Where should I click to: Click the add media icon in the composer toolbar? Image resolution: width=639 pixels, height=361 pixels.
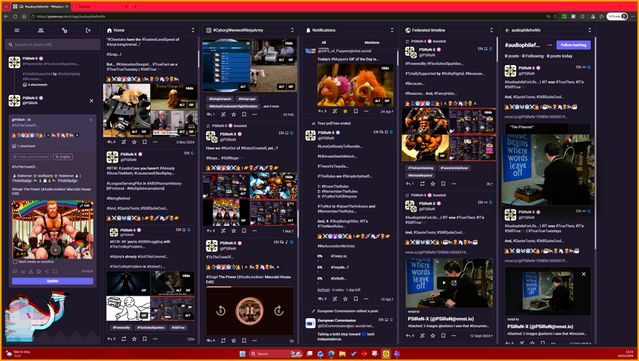coord(15,271)
